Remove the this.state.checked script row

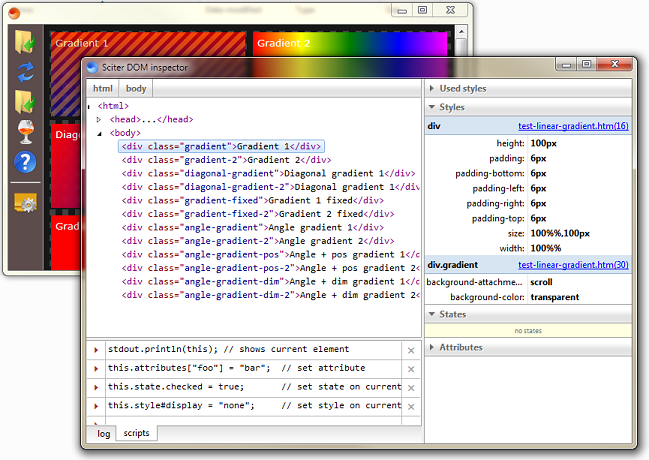pos(410,387)
